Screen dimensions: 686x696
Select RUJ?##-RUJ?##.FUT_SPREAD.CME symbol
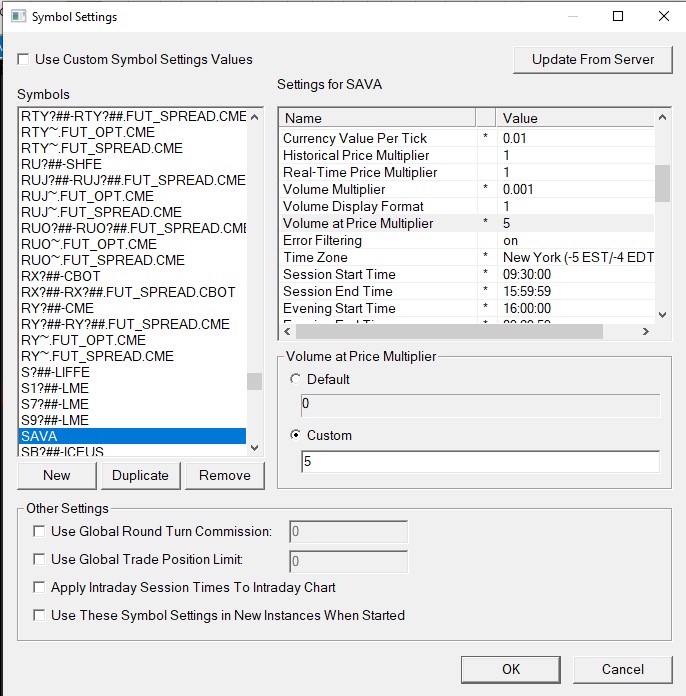133,180
